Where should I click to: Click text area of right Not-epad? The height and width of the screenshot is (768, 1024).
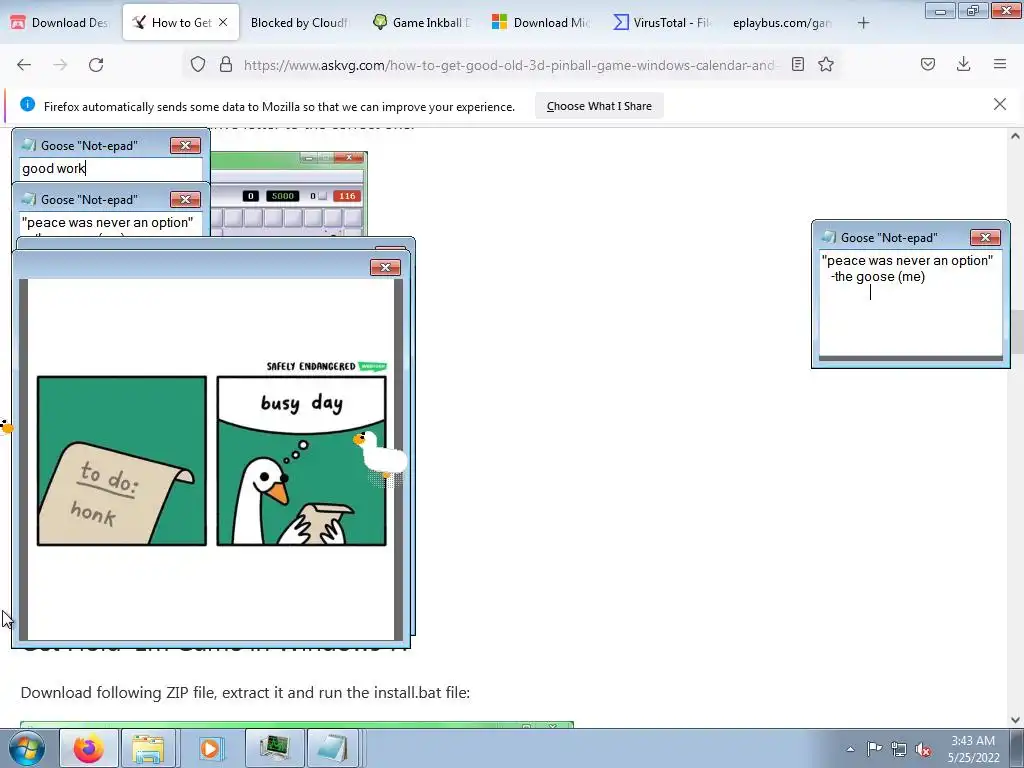(x=910, y=304)
